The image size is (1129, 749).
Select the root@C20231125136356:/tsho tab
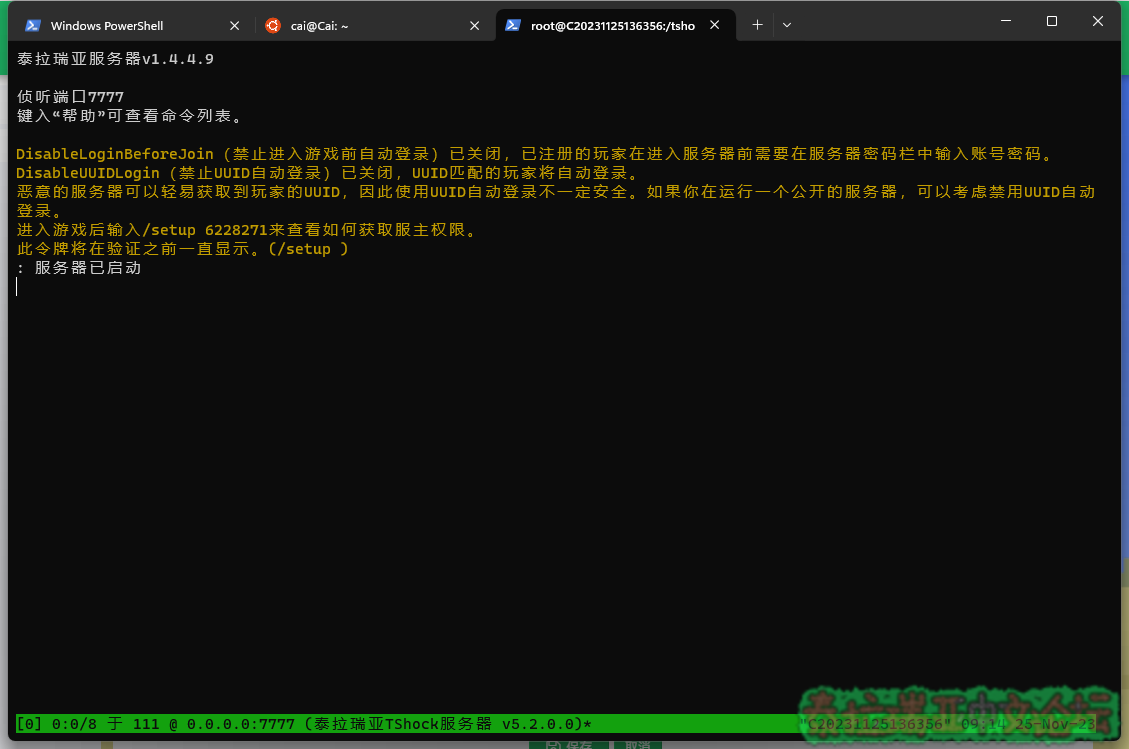click(x=616, y=25)
